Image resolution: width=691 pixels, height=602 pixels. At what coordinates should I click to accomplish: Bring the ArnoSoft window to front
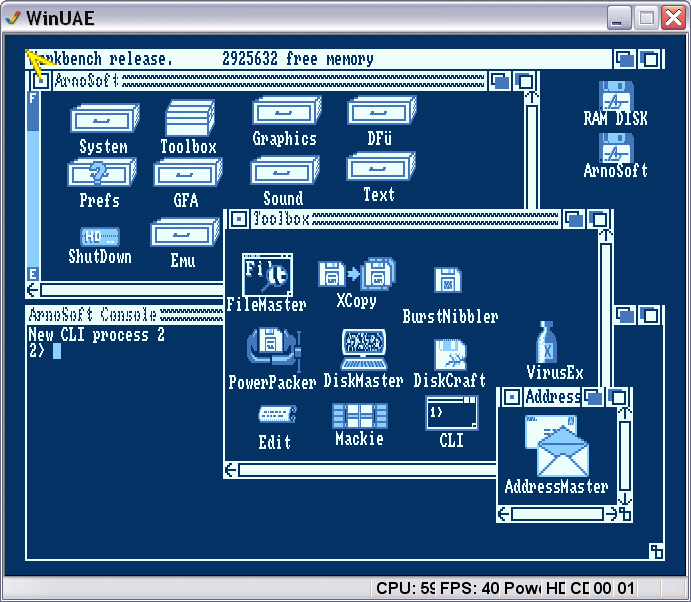[524, 82]
